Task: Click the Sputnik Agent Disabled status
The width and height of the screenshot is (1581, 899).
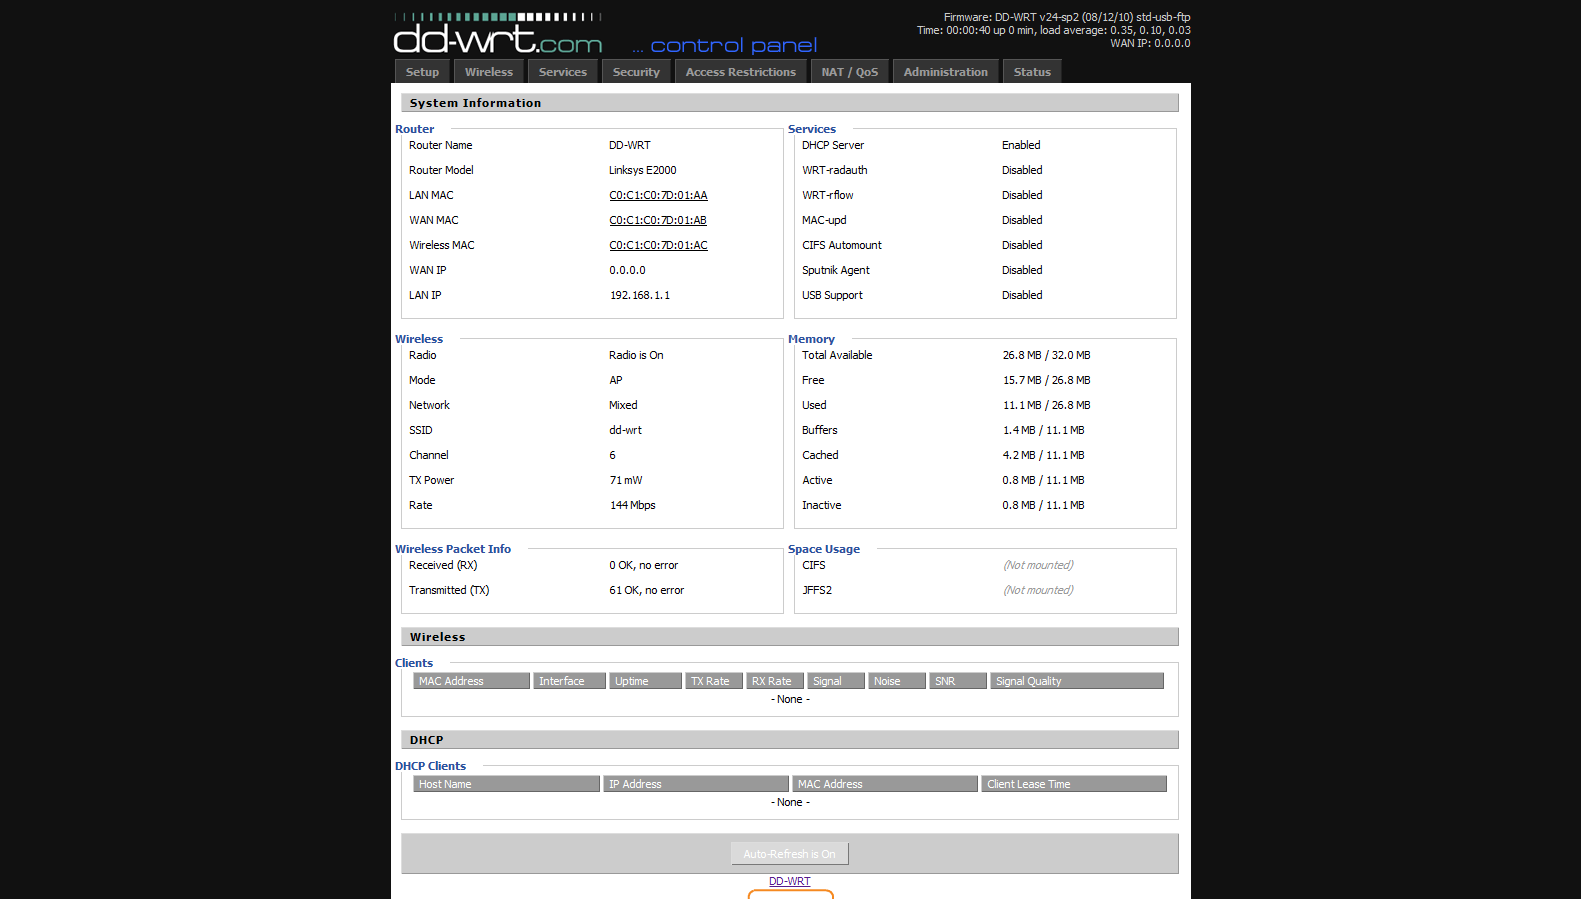Action: pos(1022,271)
